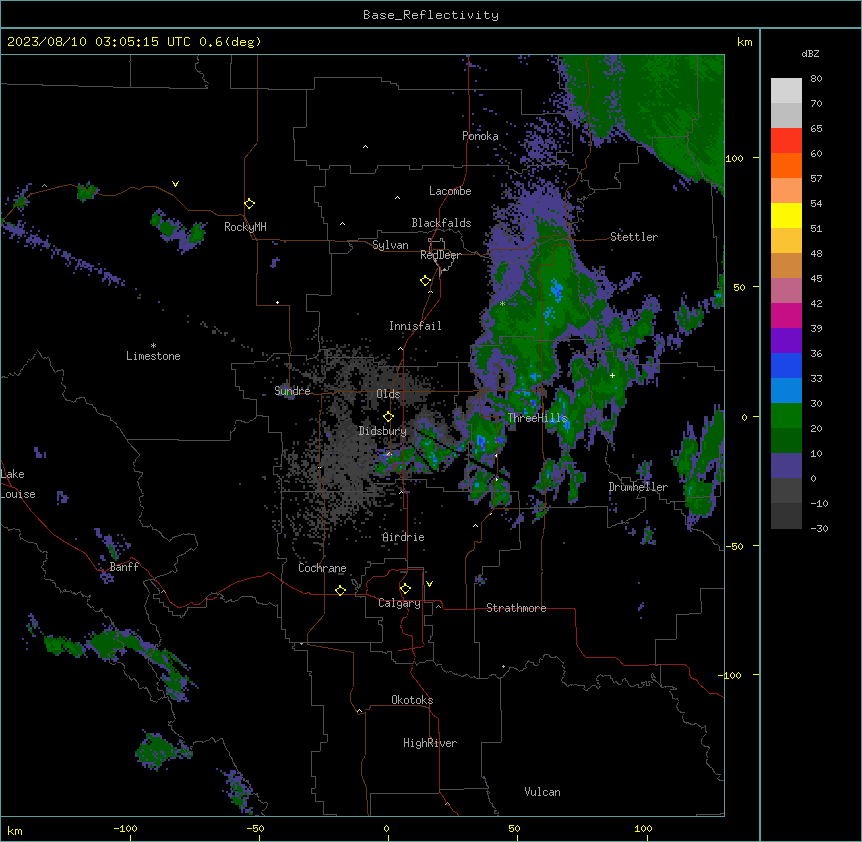Pick the purple 36-39 dBZ legend swatch

click(786, 341)
